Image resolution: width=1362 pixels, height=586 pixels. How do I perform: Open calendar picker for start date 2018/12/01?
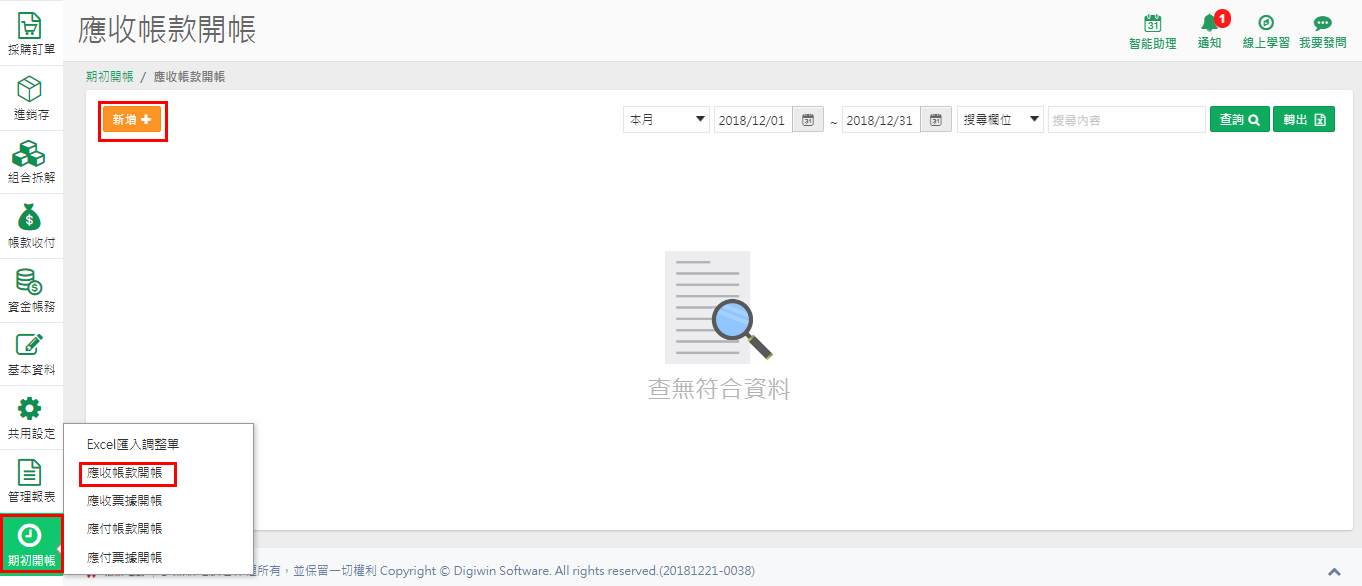point(808,120)
